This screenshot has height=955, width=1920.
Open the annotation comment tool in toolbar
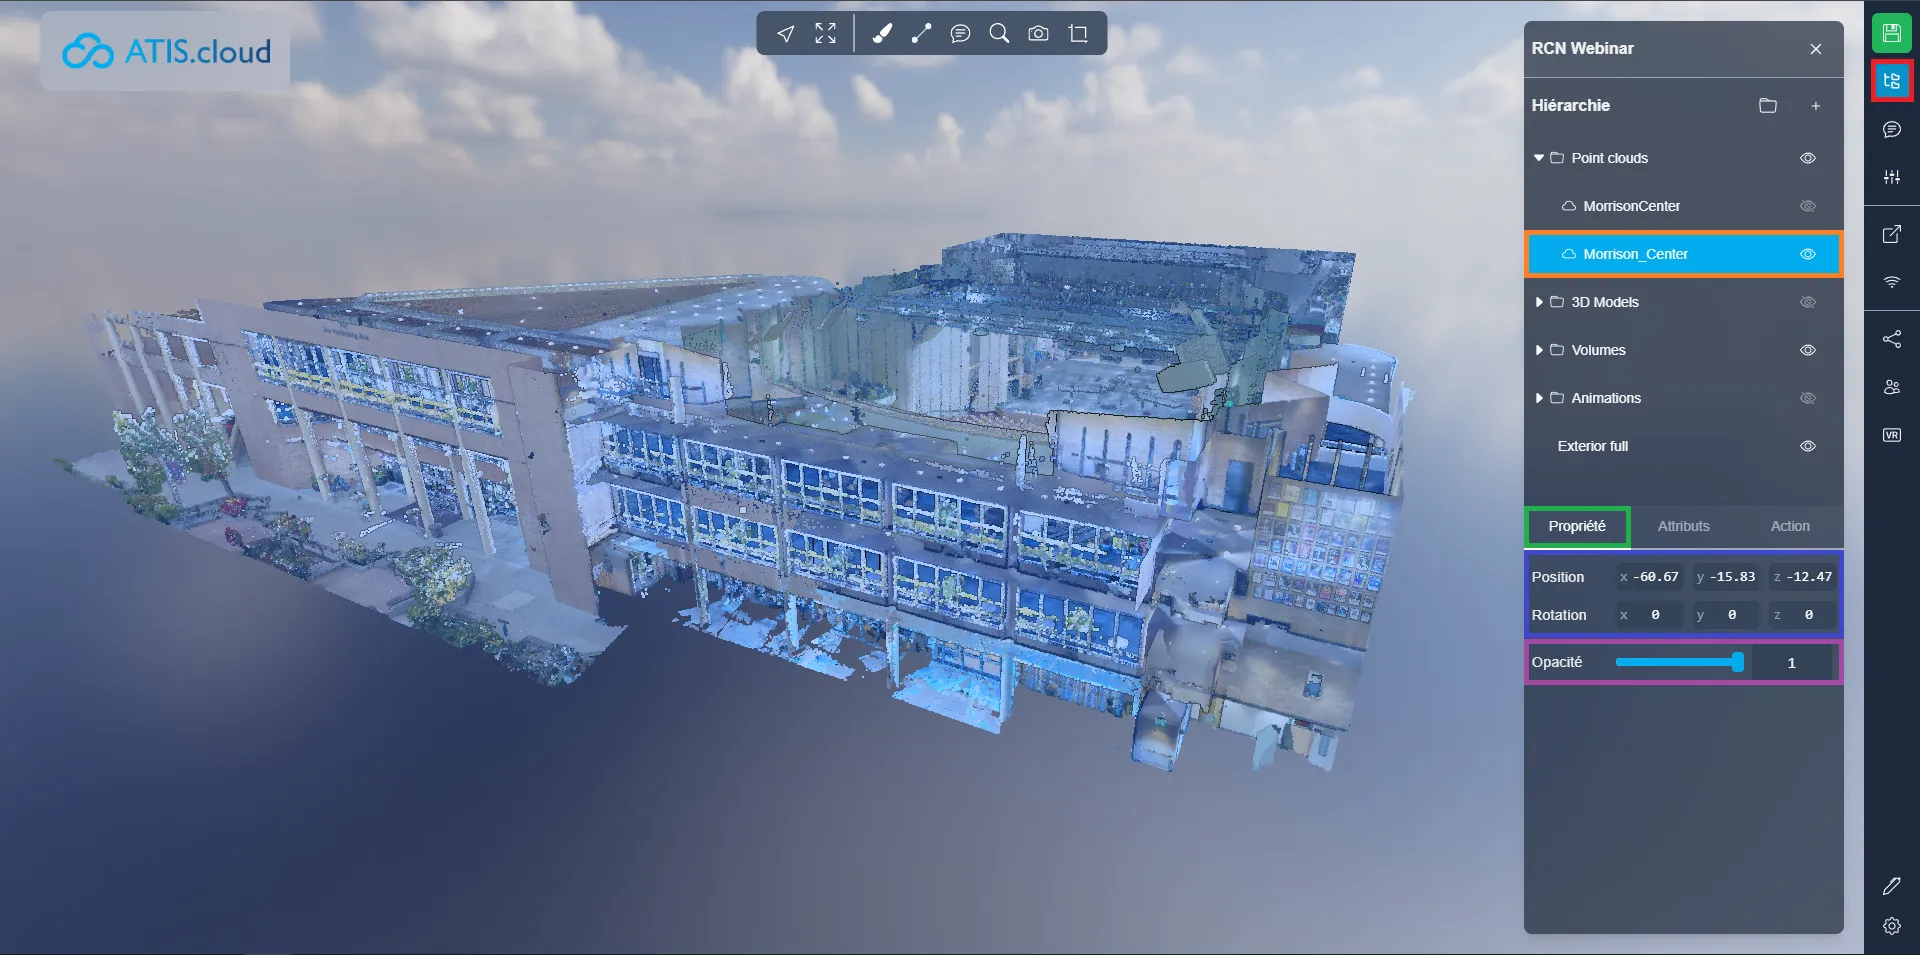[960, 34]
